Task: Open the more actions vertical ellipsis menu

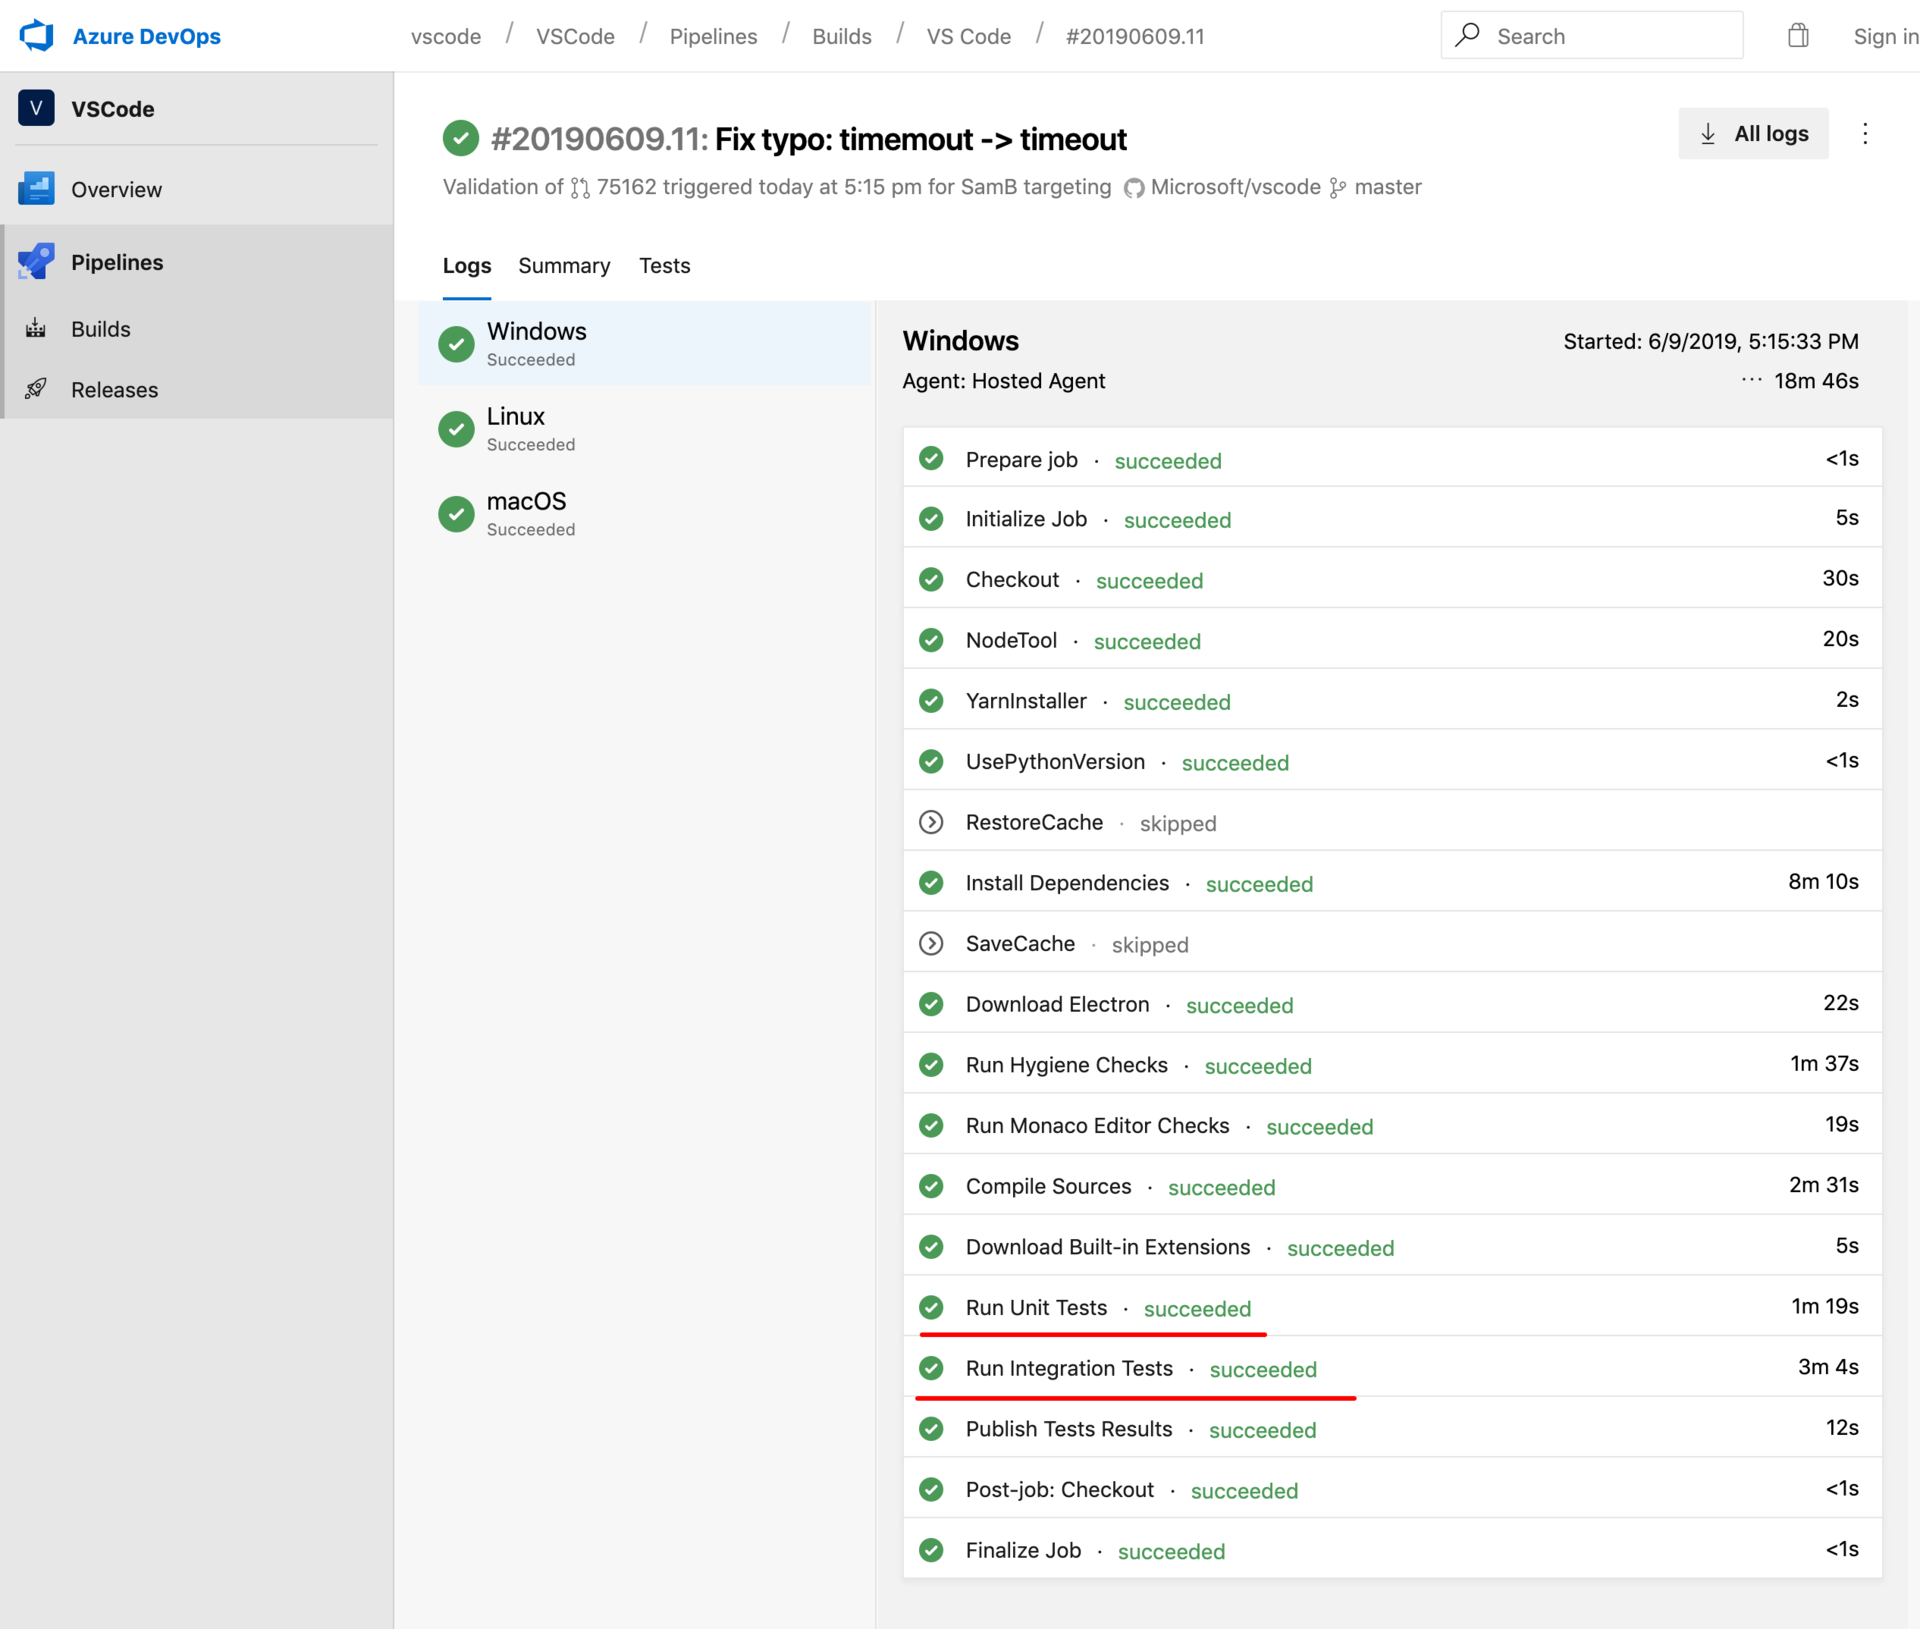Action: (1865, 134)
